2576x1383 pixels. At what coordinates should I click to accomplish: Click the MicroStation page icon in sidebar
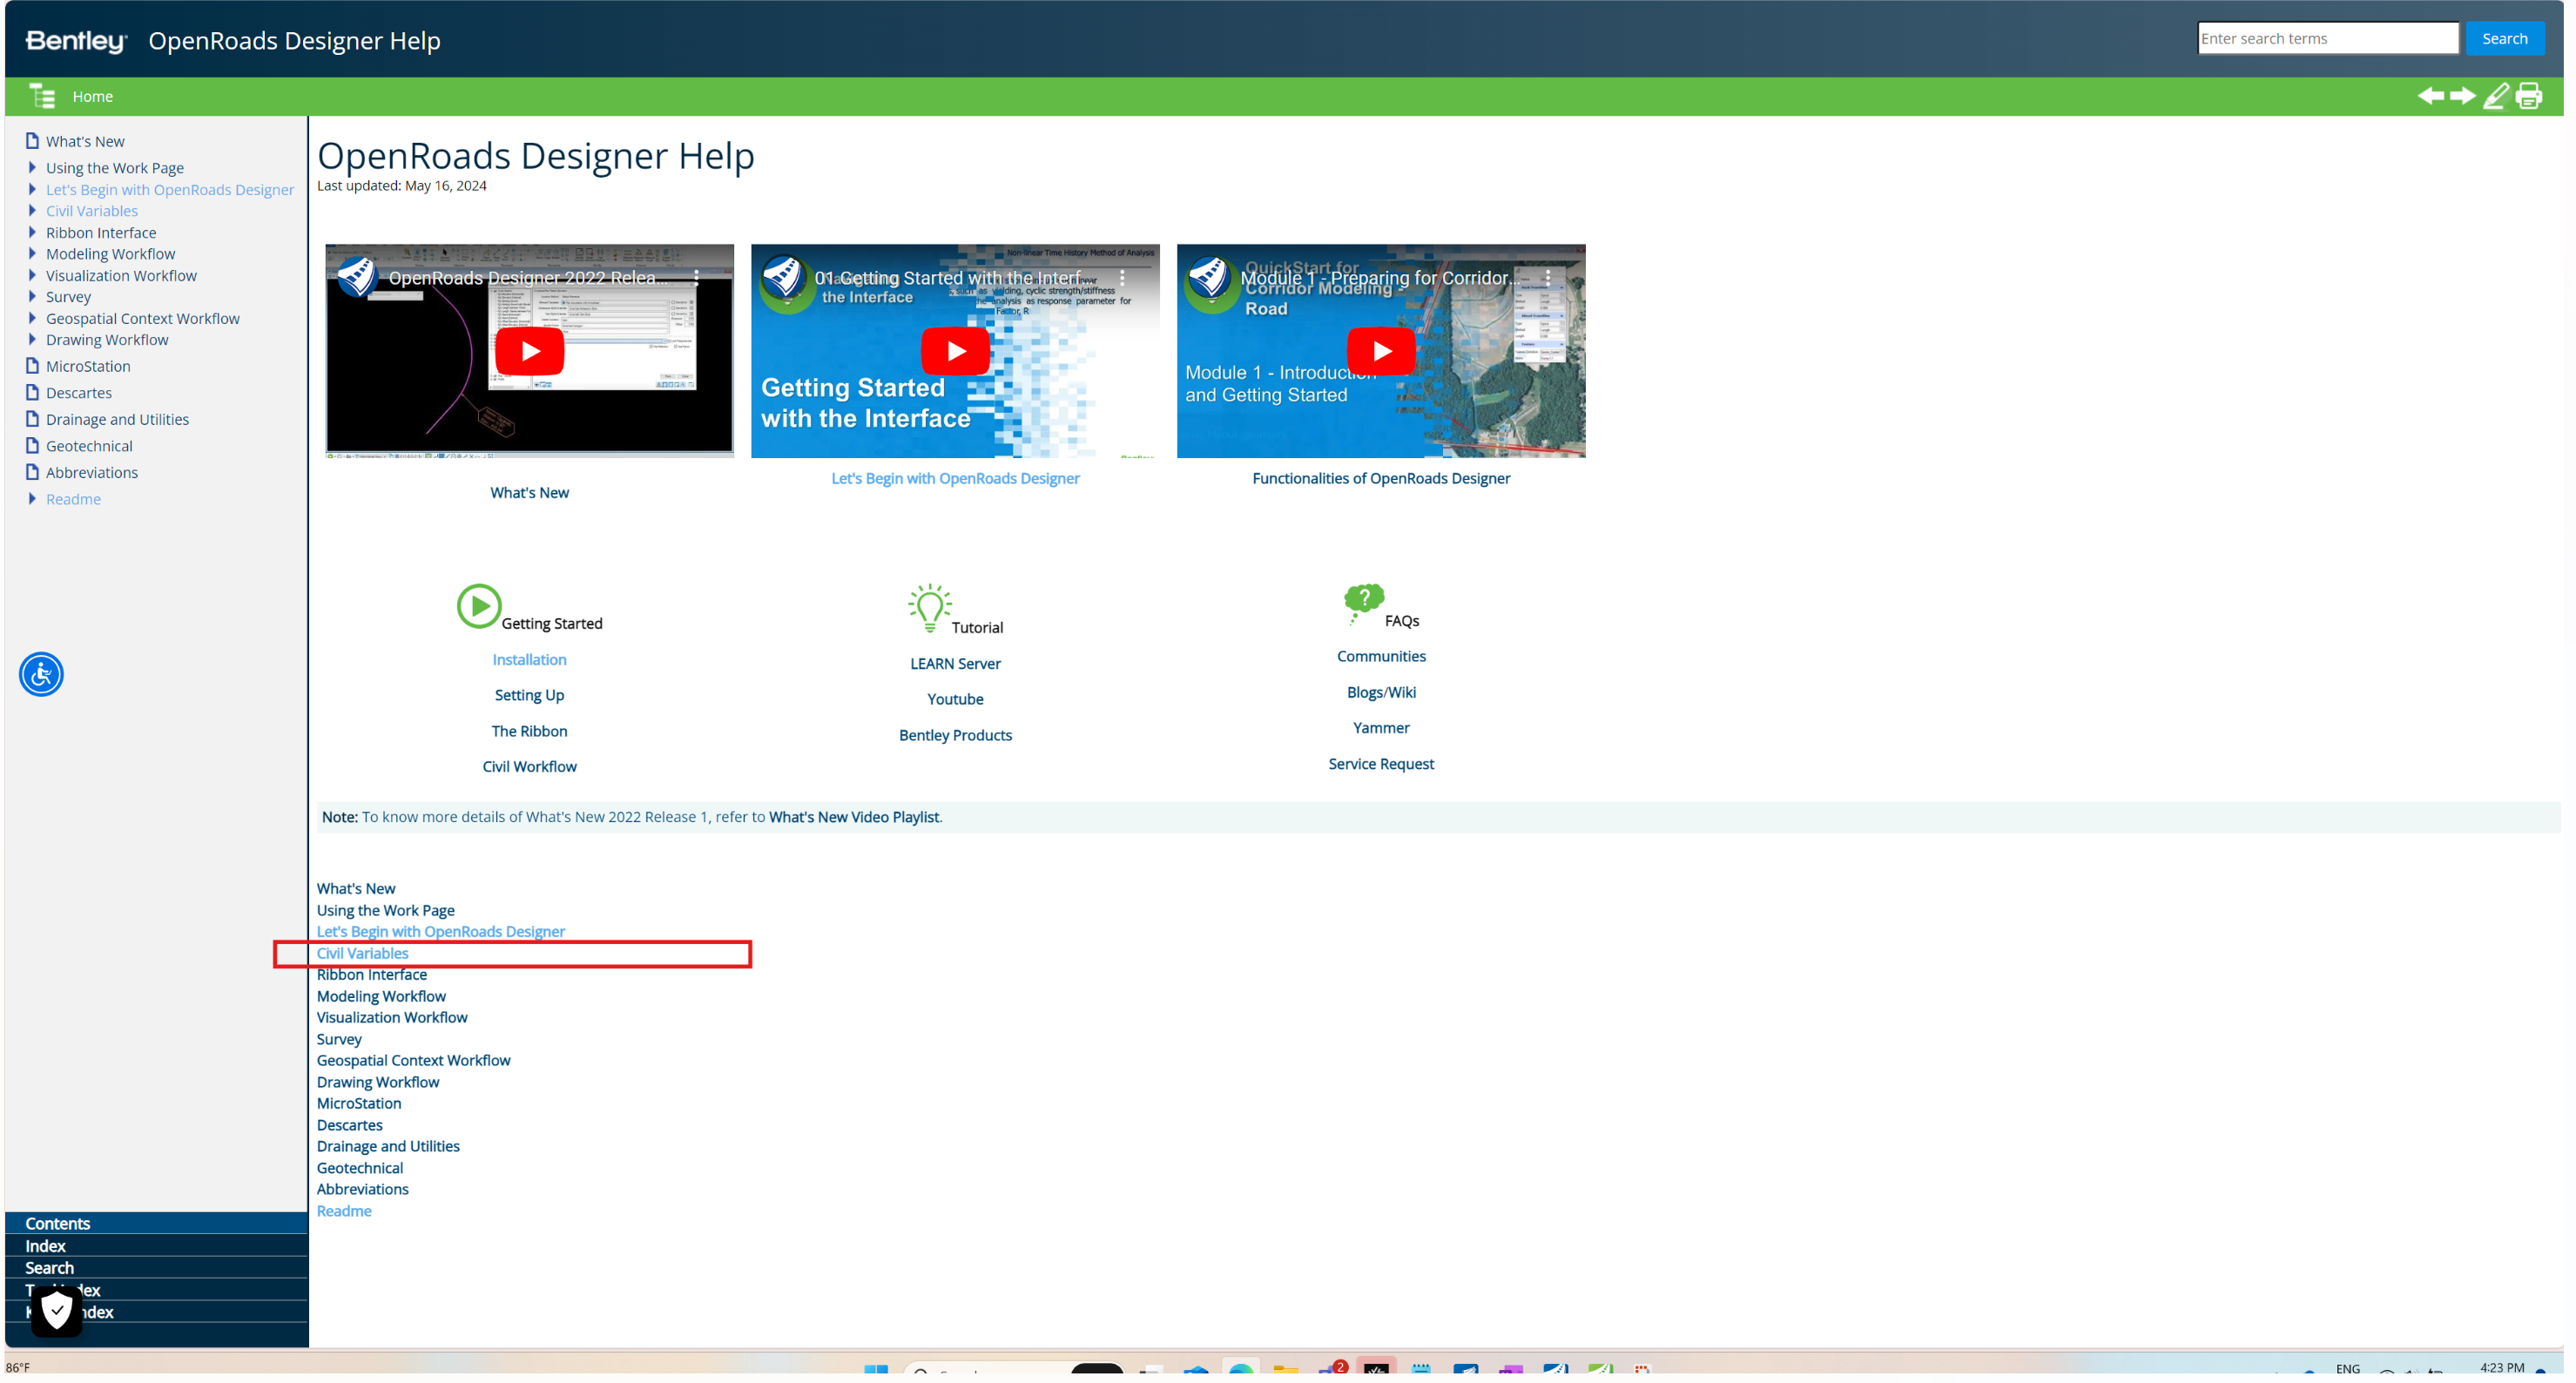point(32,366)
